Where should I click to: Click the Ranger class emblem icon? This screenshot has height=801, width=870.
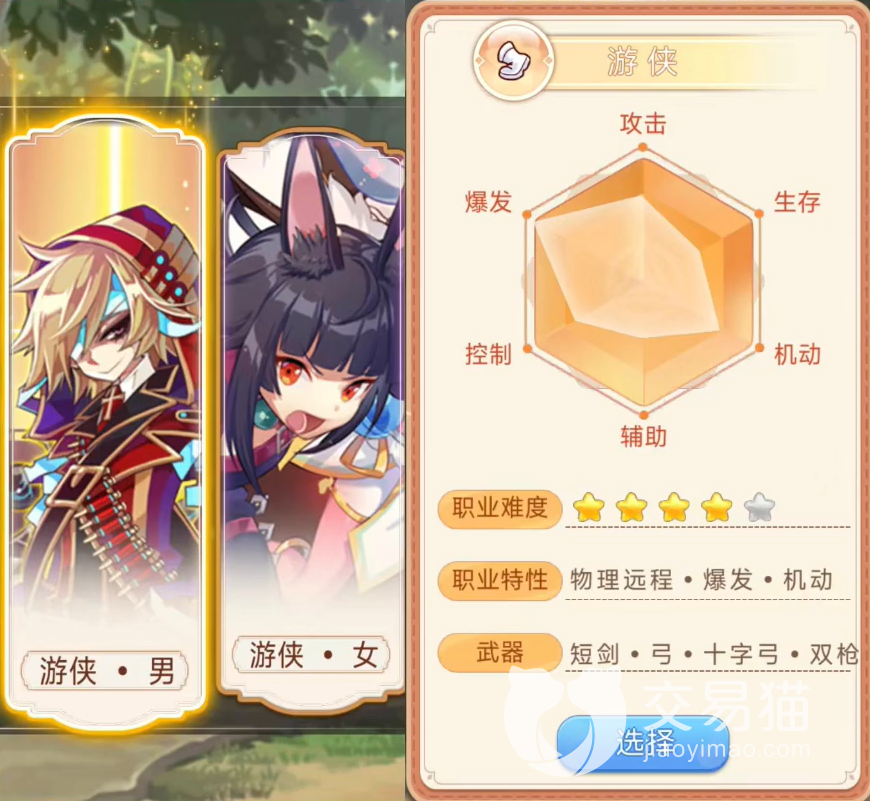513,60
